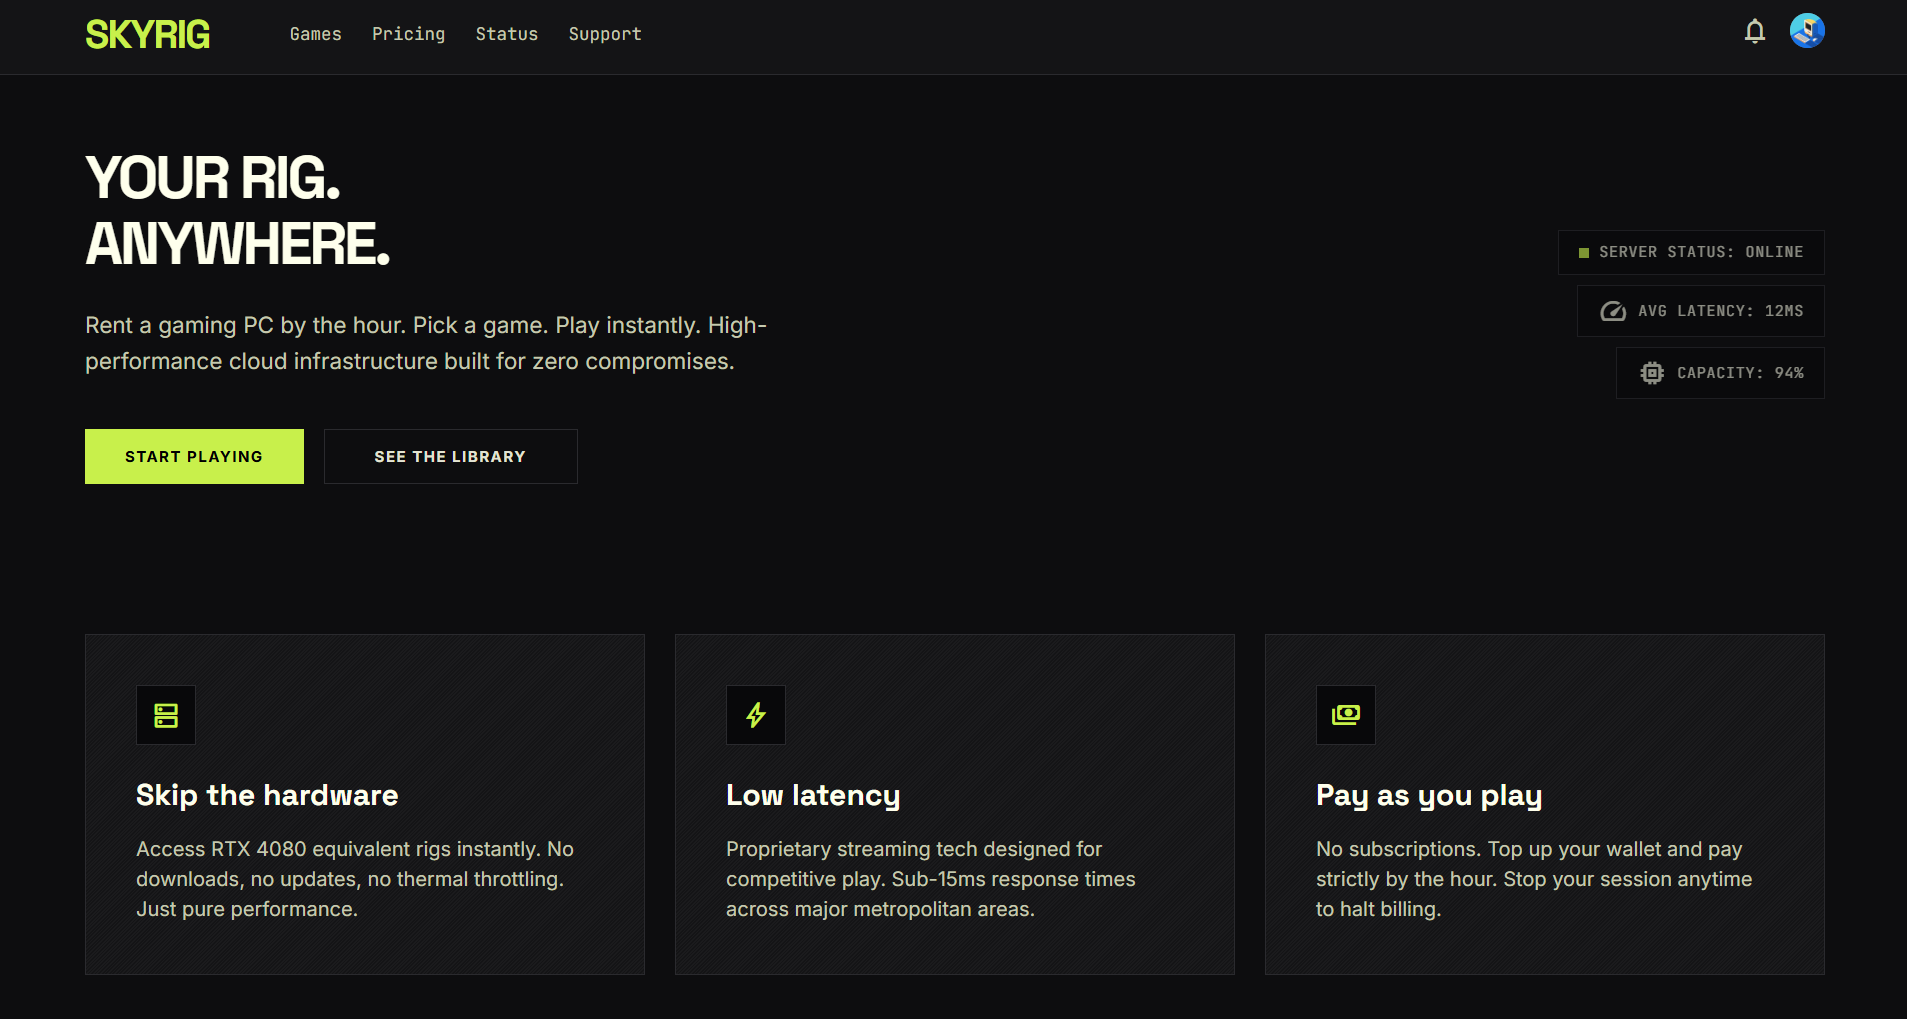Screen dimensions: 1907x1019
Task: Click the Capacity: 94% badge text
Action: pos(1740,373)
